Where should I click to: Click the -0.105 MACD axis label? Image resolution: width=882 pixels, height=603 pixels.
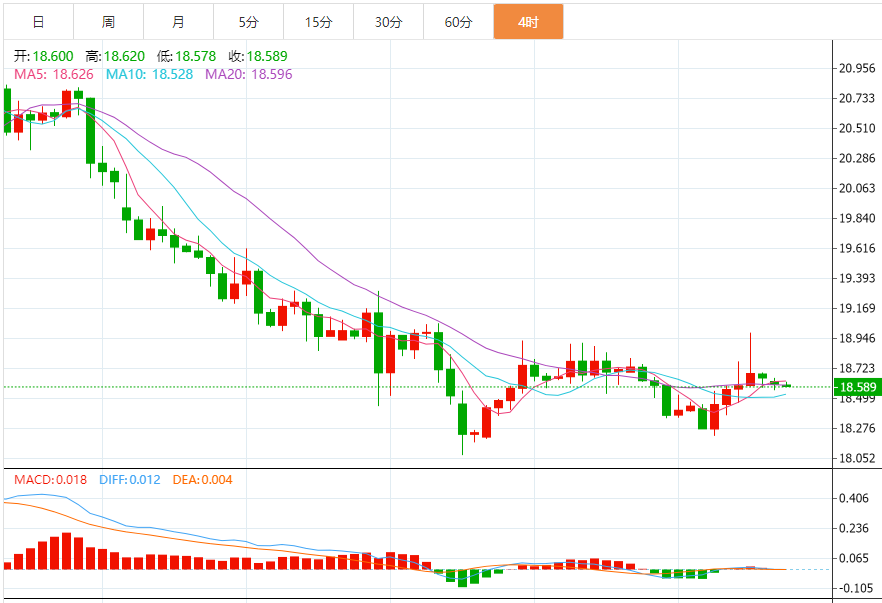(x=856, y=588)
